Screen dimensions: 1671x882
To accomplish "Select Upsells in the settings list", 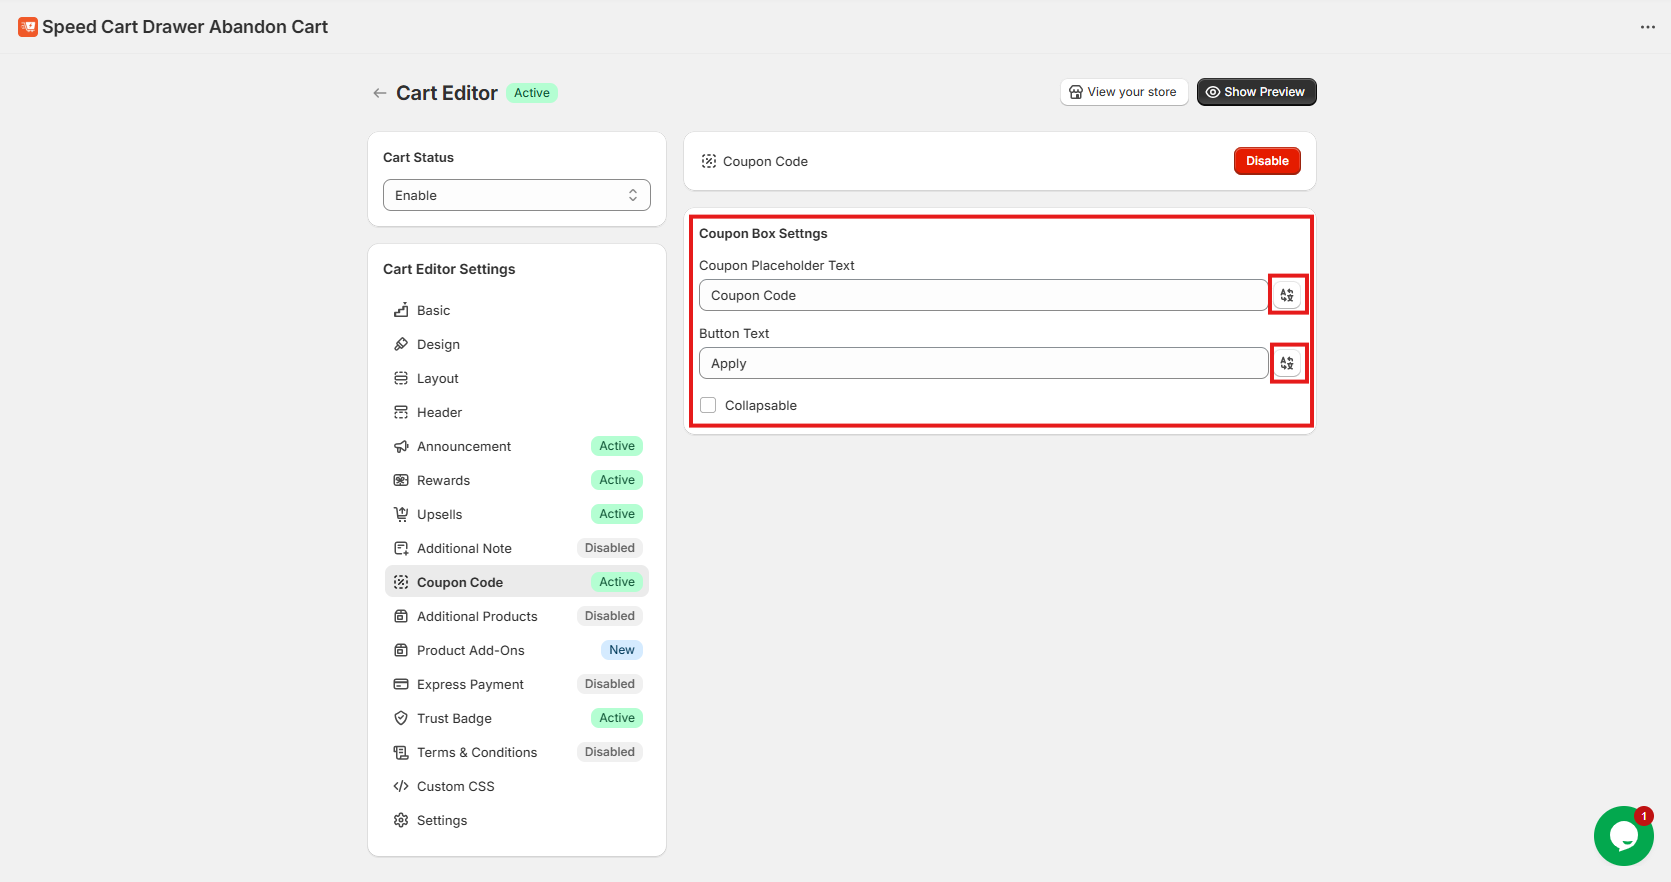I will [440, 514].
